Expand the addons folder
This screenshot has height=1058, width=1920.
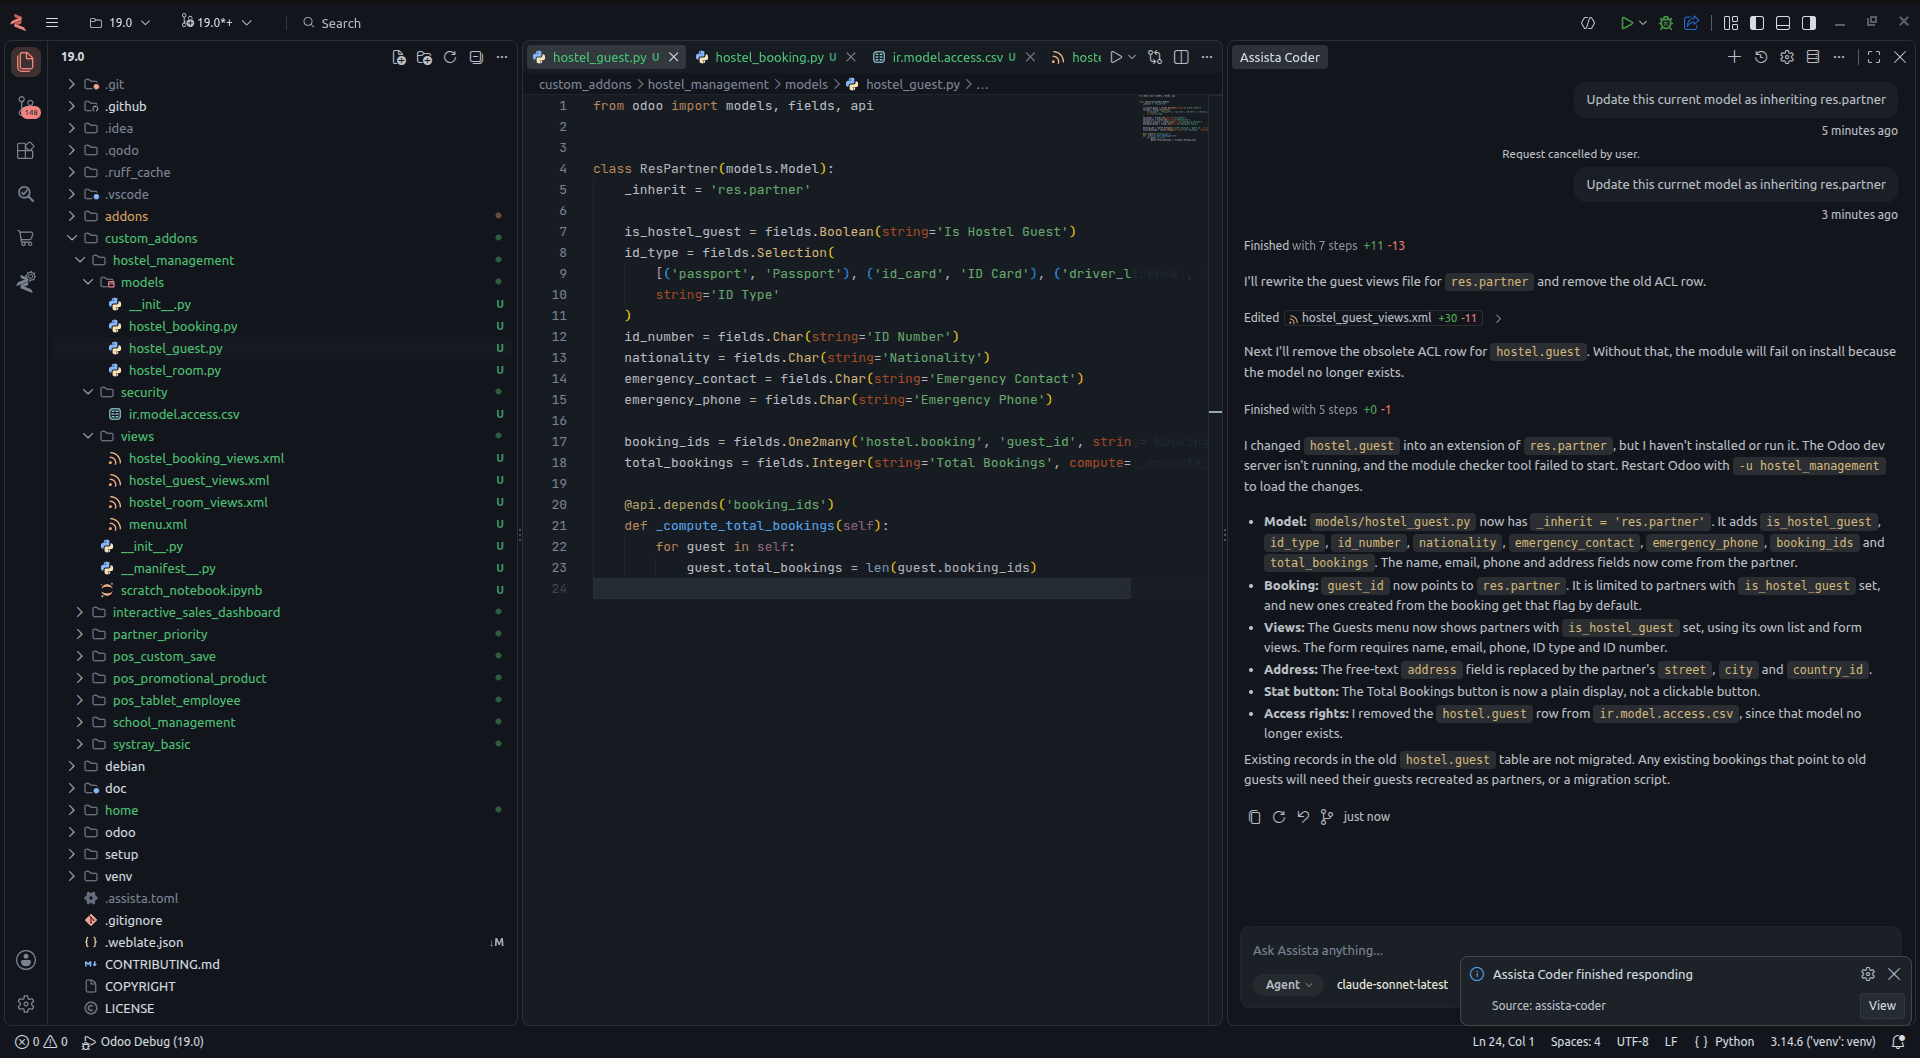click(x=72, y=216)
